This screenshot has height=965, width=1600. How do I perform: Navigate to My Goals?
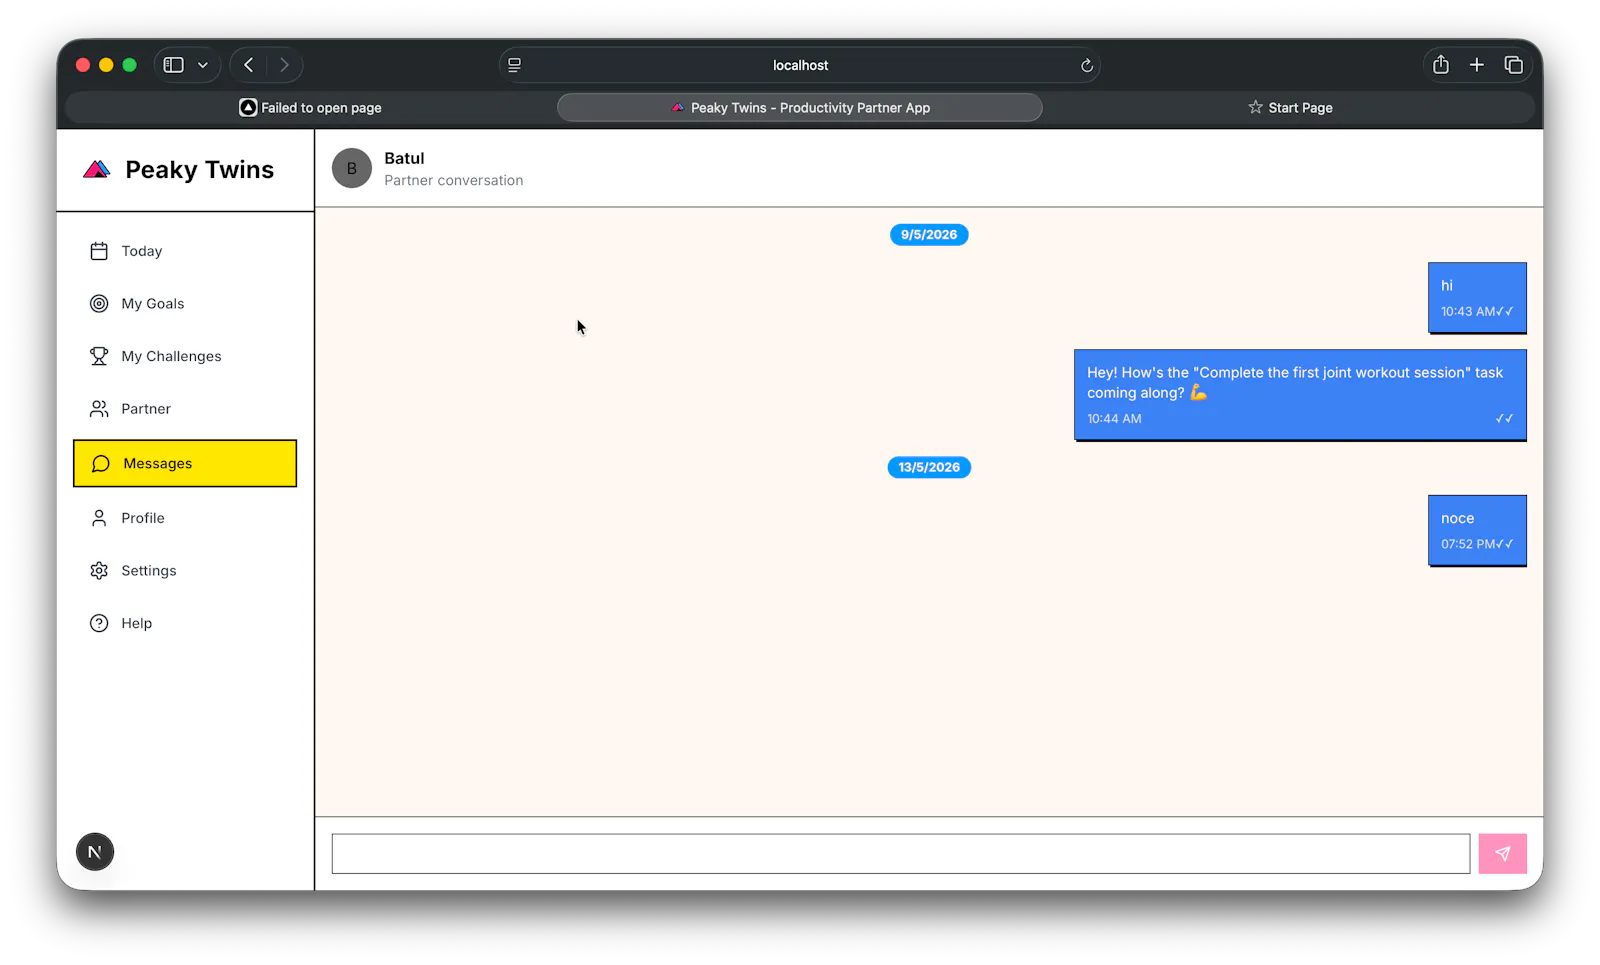pyautogui.click(x=185, y=304)
